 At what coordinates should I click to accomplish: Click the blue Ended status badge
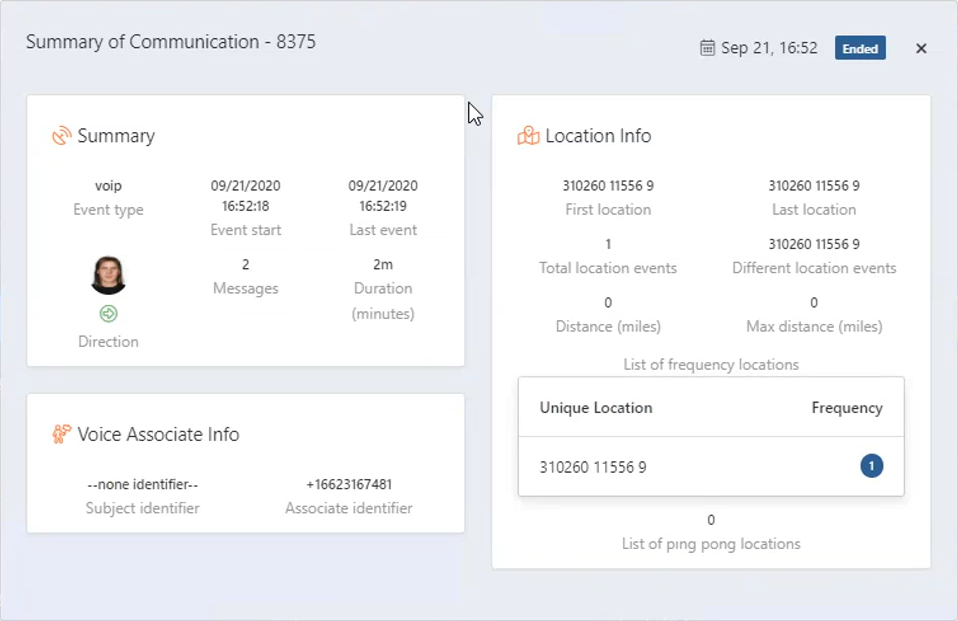click(860, 48)
